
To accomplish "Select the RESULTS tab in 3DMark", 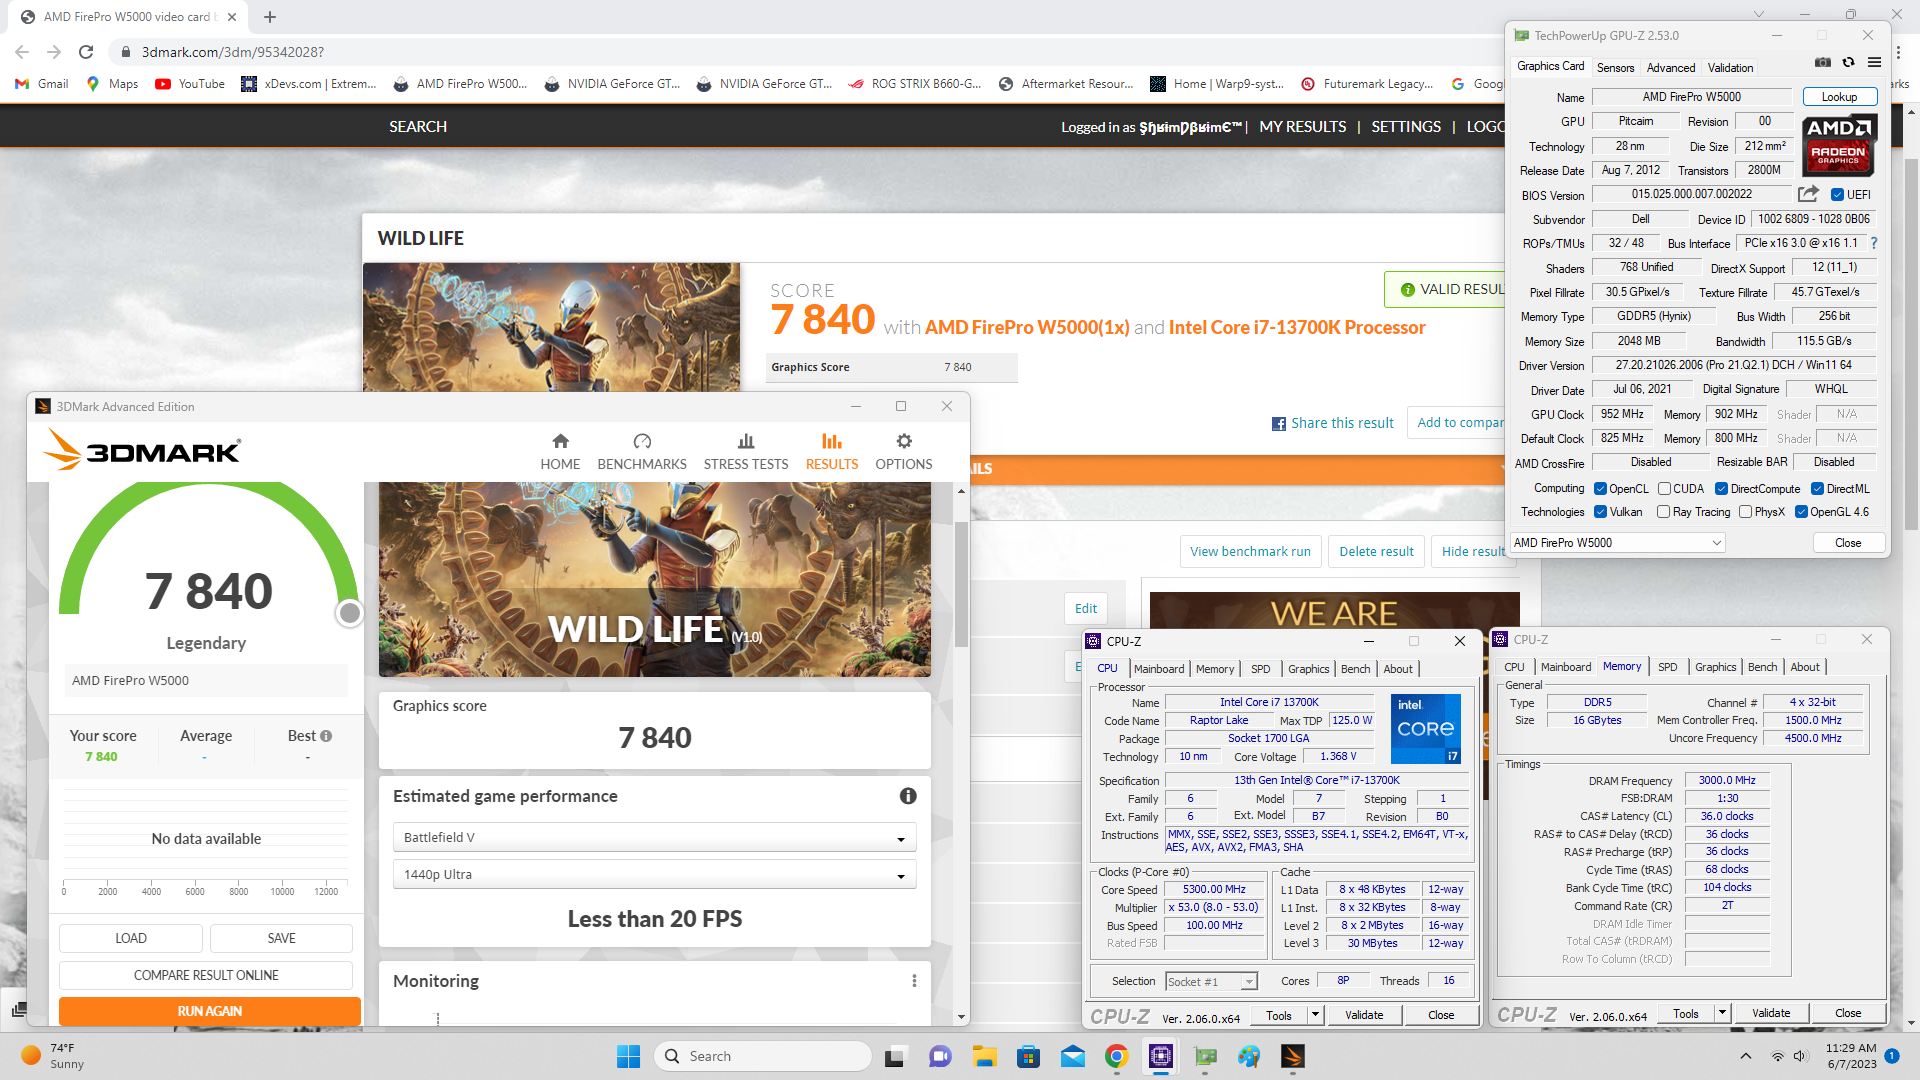I will point(832,452).
